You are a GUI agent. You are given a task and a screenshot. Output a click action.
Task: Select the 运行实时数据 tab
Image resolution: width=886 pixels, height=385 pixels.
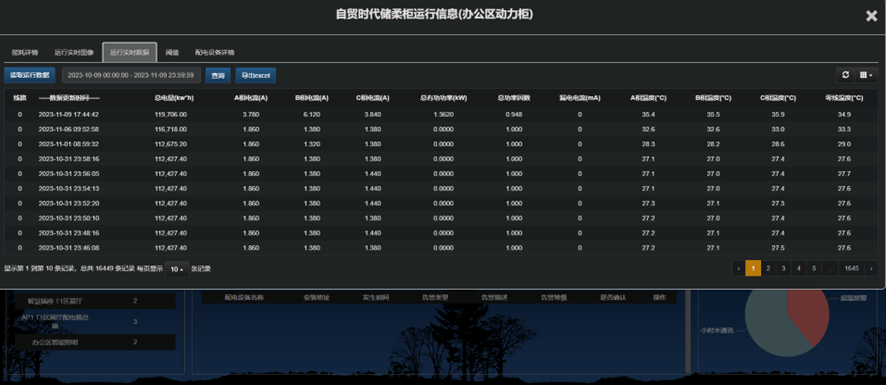[129, 52]
